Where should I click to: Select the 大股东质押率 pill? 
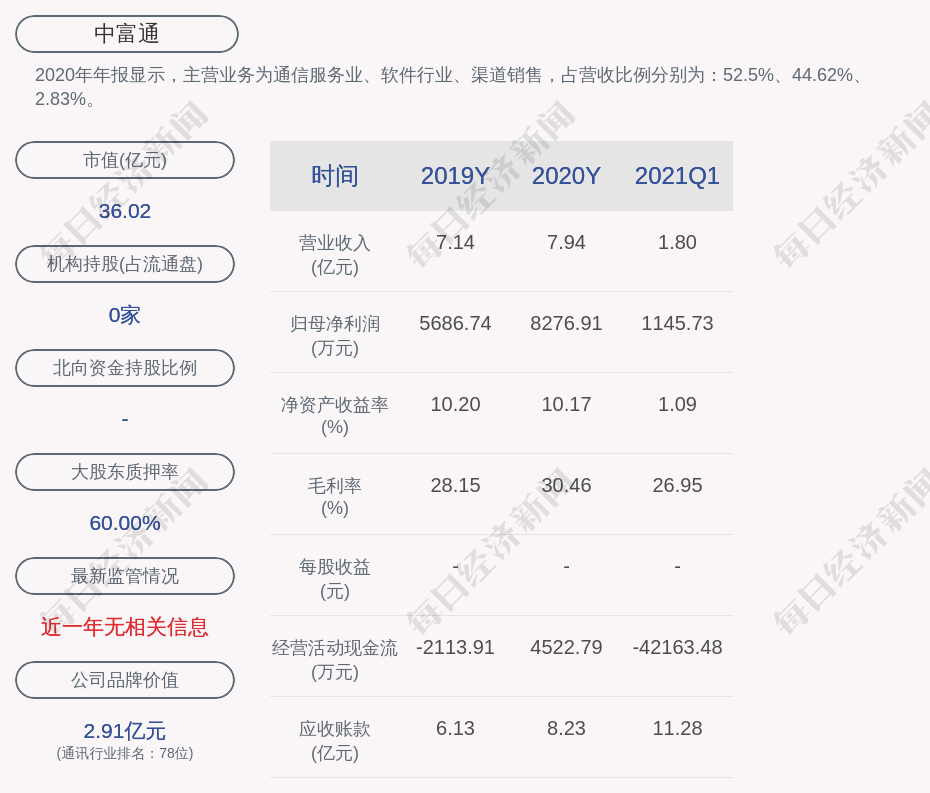[x=125, y=472]
